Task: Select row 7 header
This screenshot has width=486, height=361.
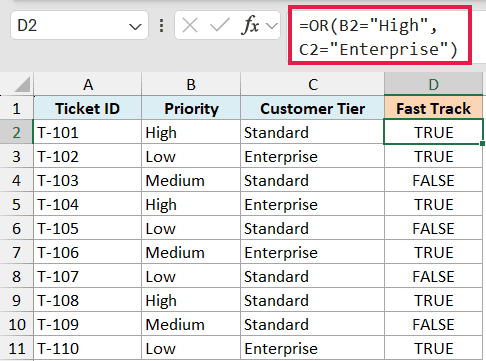Action: pos(17,252)
